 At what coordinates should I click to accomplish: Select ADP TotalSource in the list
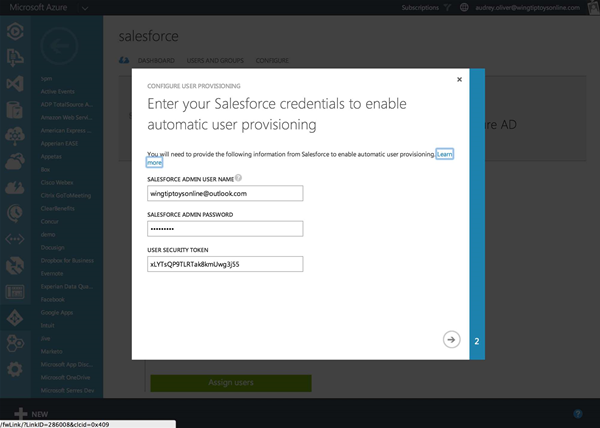coord(67,104)
